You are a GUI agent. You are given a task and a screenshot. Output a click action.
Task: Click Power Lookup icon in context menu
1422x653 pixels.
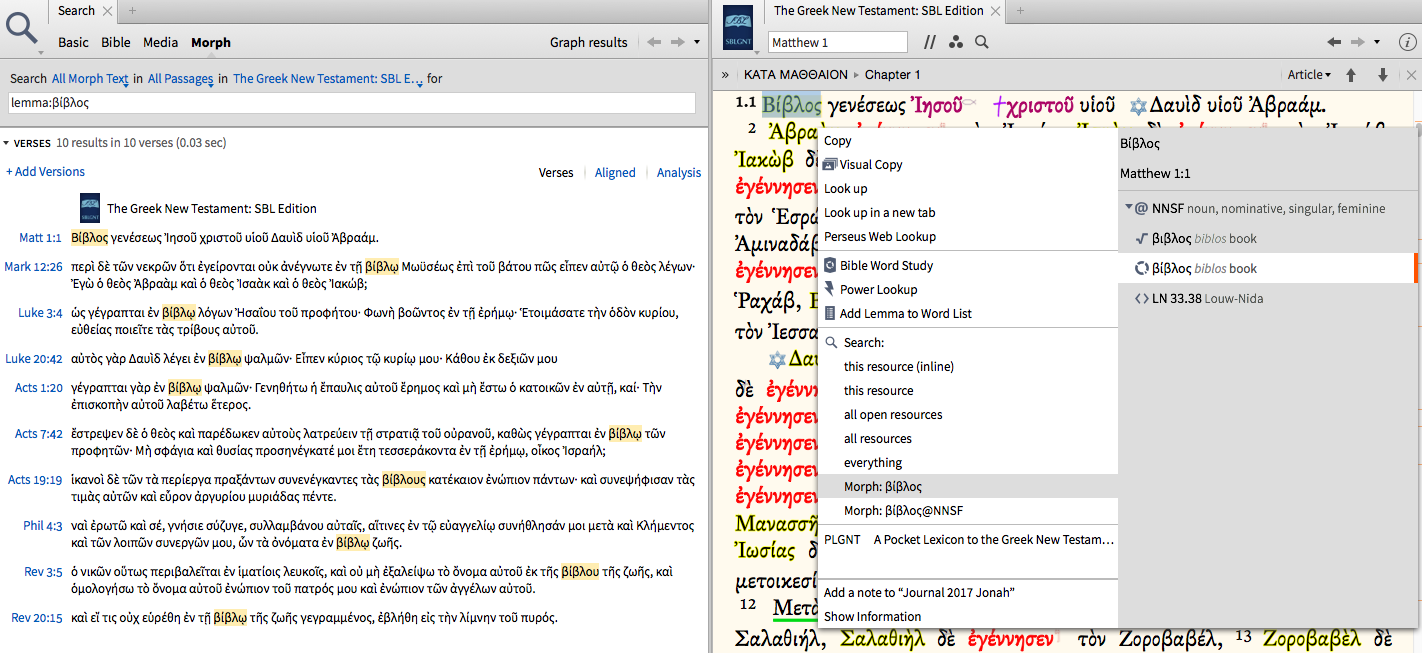click(x=830, y=289)
